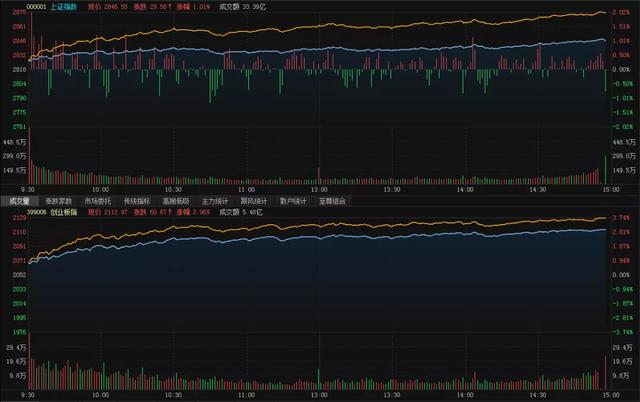Image resolution: width=640 pixels, height=402 pixels.
Task: Open the 散户统计 tab
Action: click(x=293, y=201)
